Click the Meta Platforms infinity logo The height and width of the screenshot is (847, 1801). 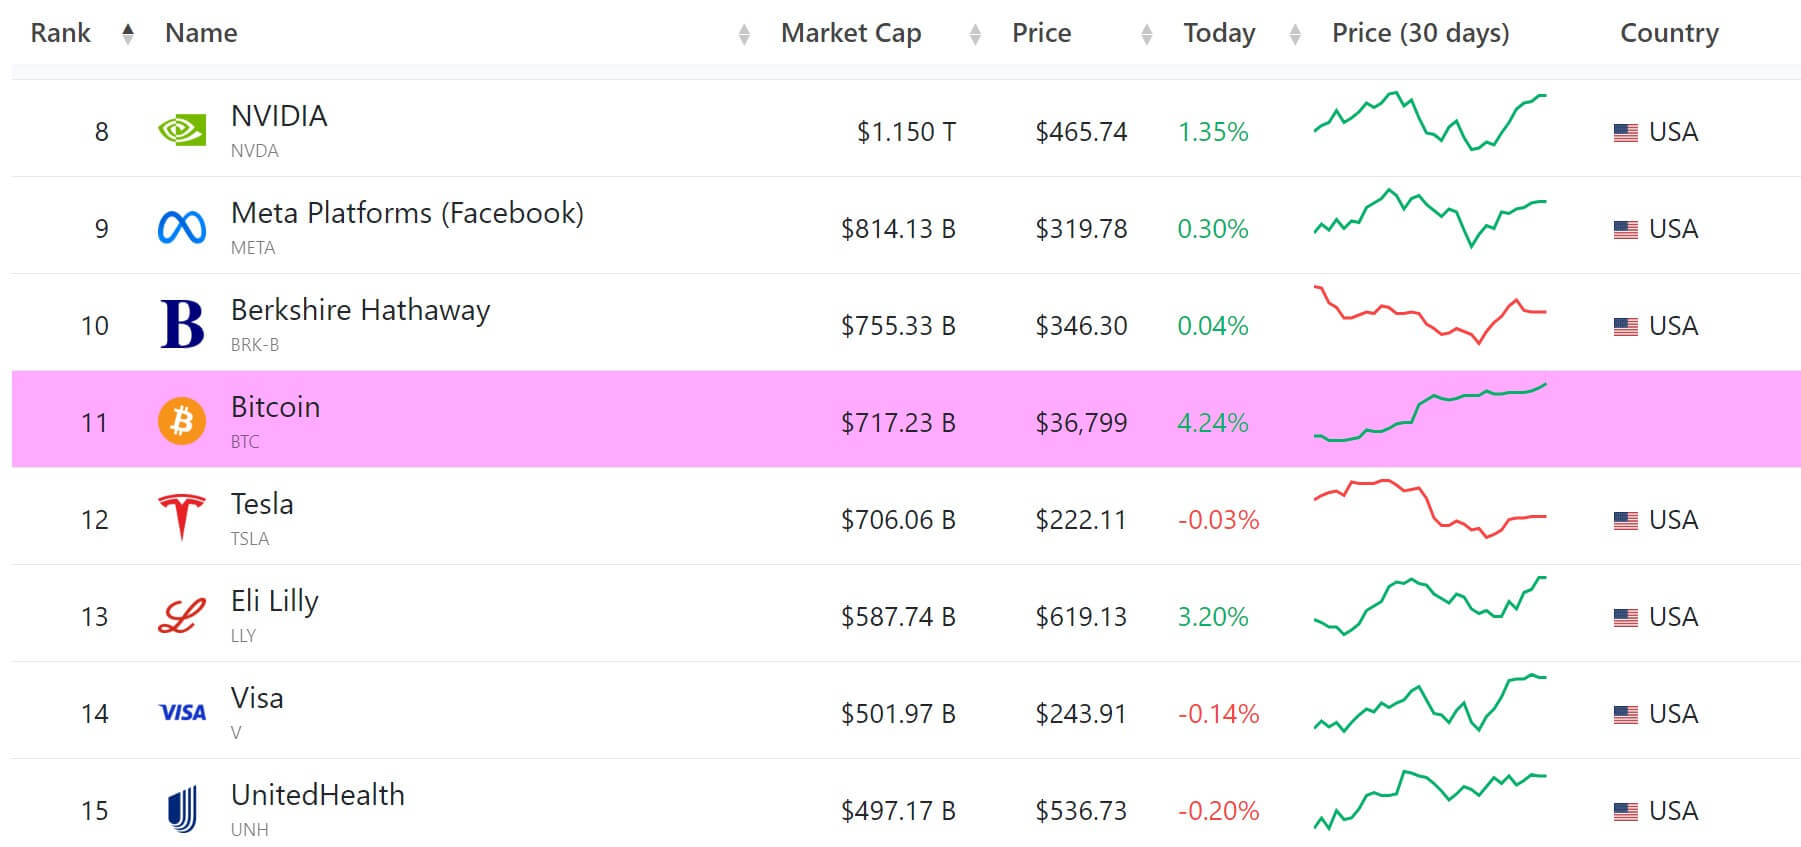coord(181,225)
